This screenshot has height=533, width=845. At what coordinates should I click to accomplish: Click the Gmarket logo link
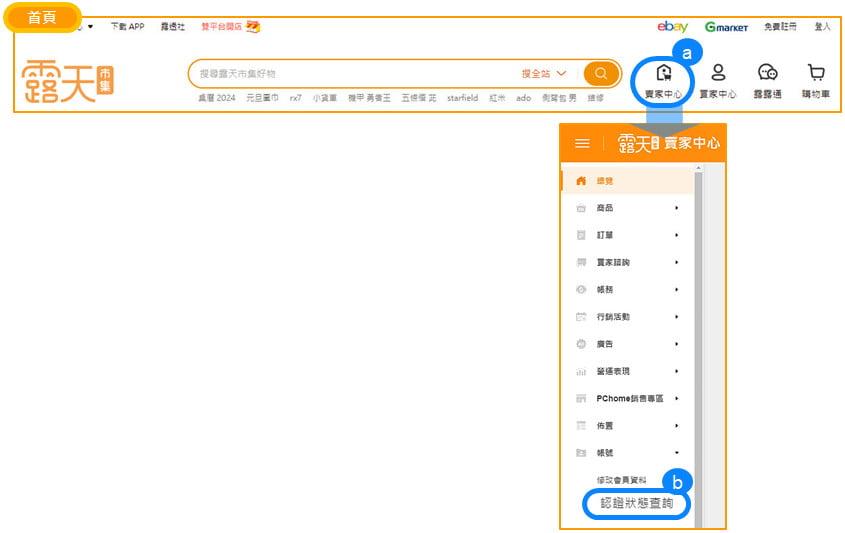[726, 27]
